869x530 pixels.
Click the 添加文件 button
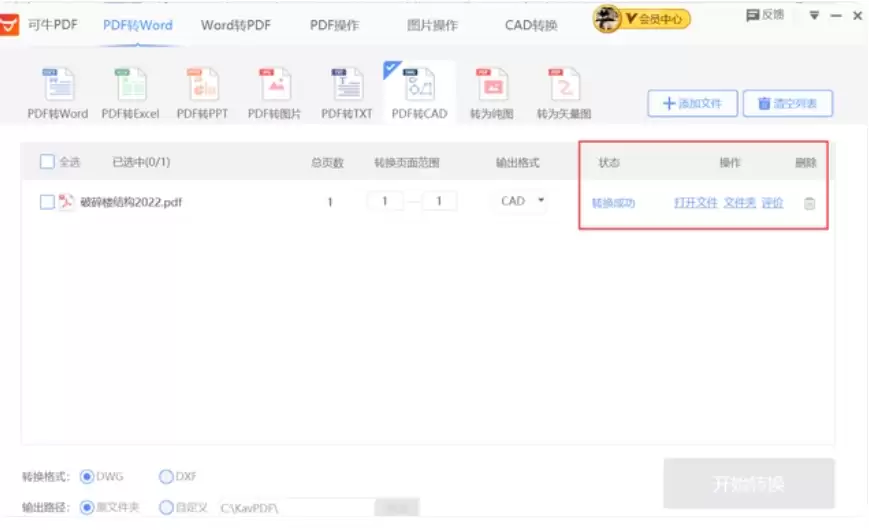(x=692, y=103)
